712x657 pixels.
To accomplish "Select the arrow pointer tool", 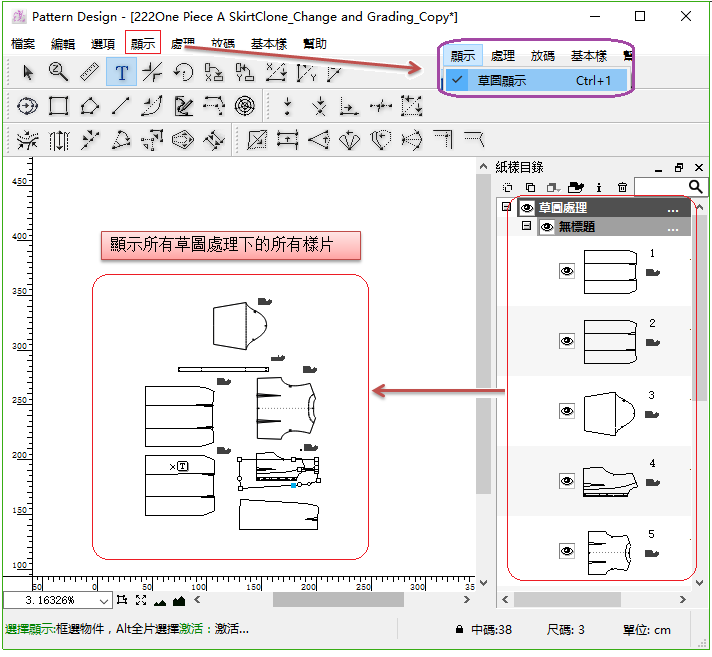I will click(x=28, y=72).
